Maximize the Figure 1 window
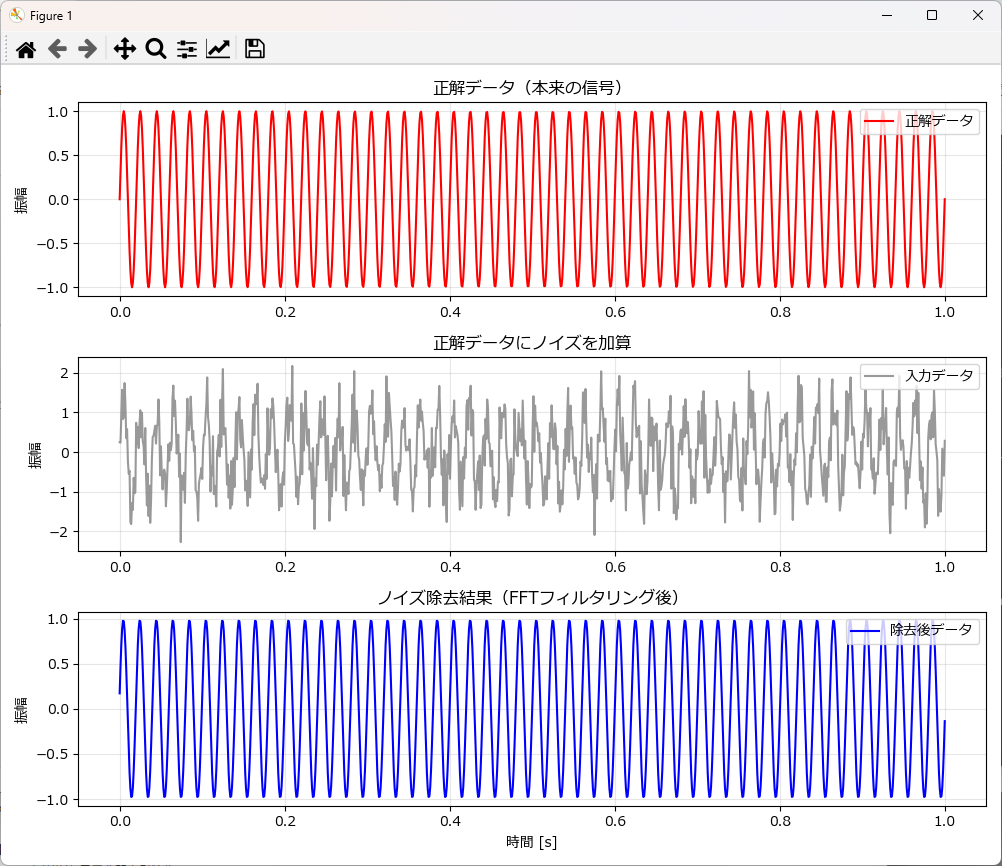Screen dimensions: 1002x866 pyautogui.click(x=931, y=15)
